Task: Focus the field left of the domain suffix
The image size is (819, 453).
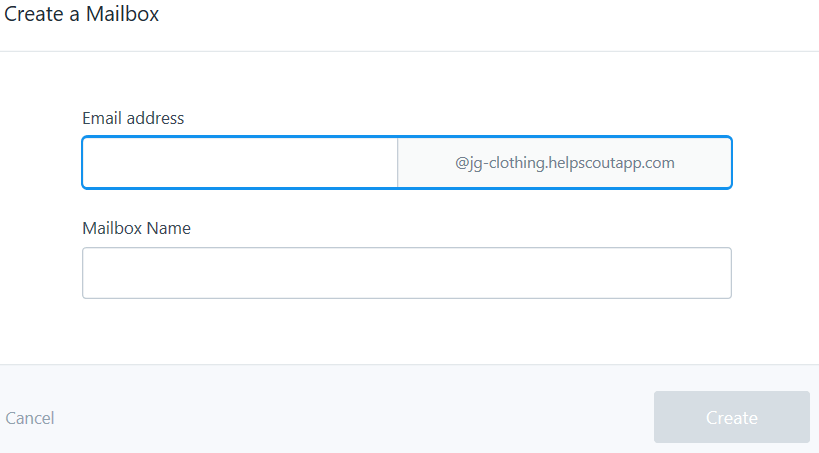Action: point(240,162)
